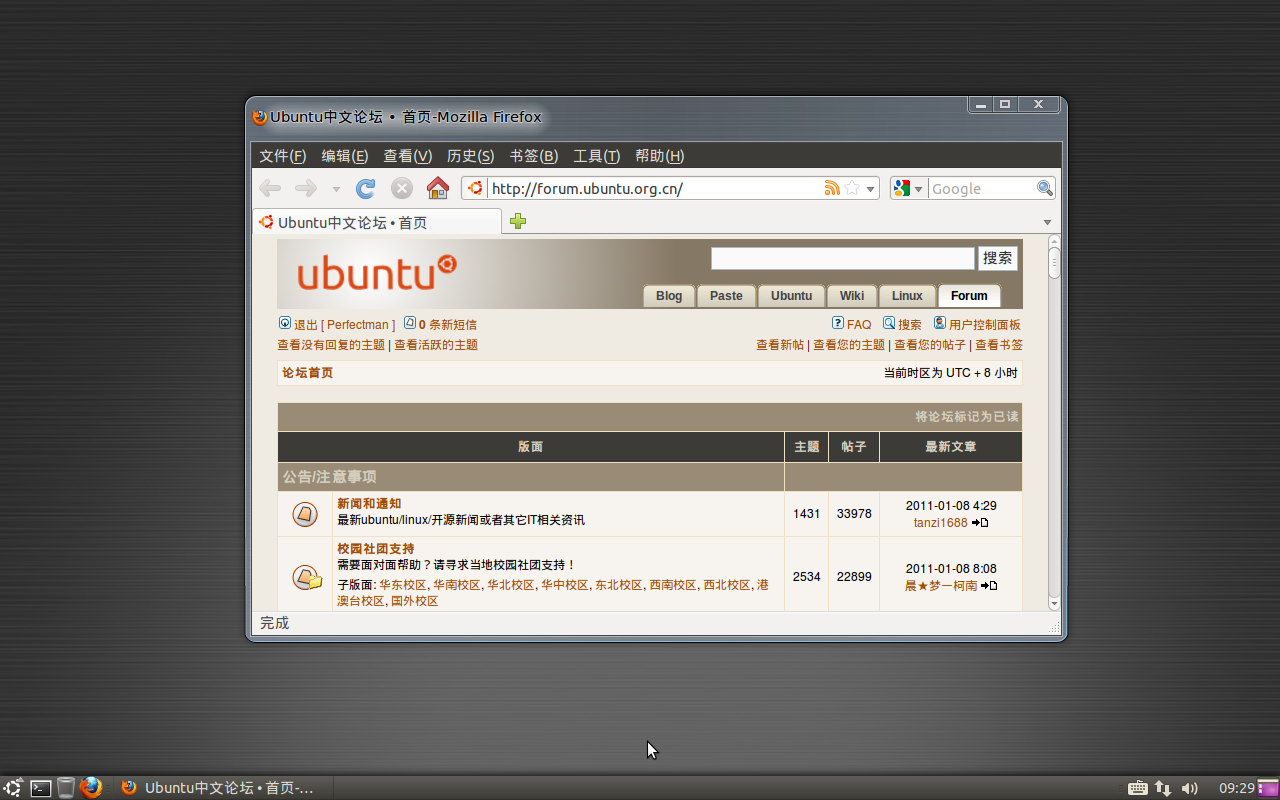Select the Ubuntu中文论坛 • 首页 tab
This screenshot has width=1280, height=800.
[x=378, y=222]
